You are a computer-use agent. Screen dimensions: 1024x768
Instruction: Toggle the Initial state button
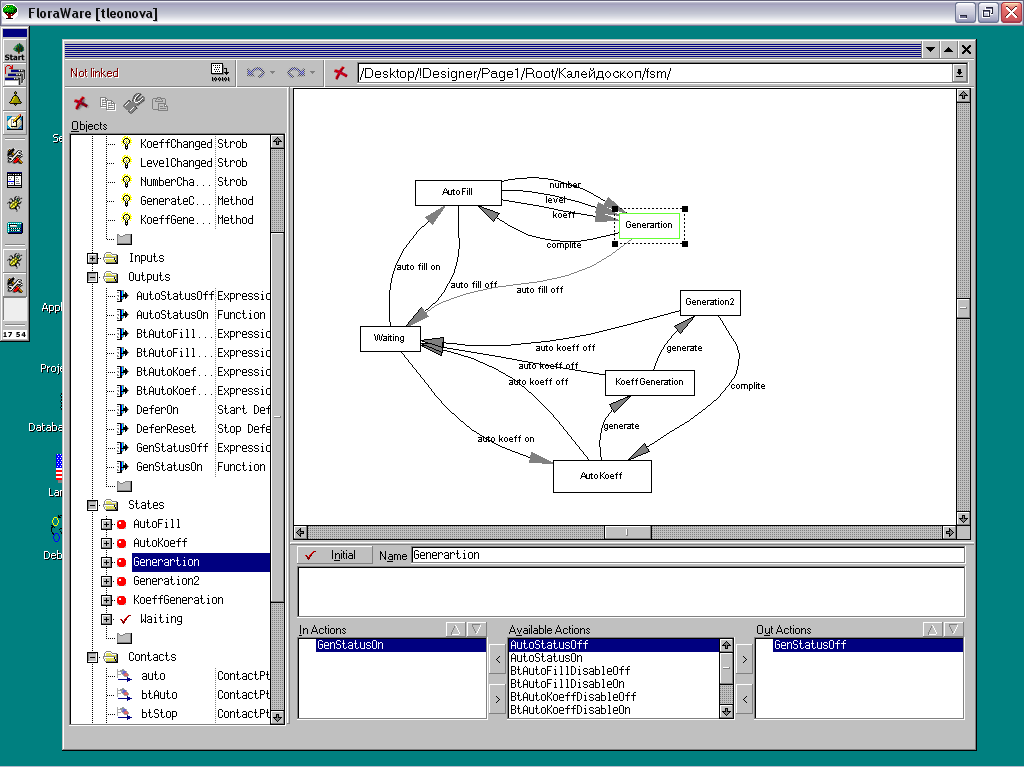pyautogui.click(x=335, y=555)
